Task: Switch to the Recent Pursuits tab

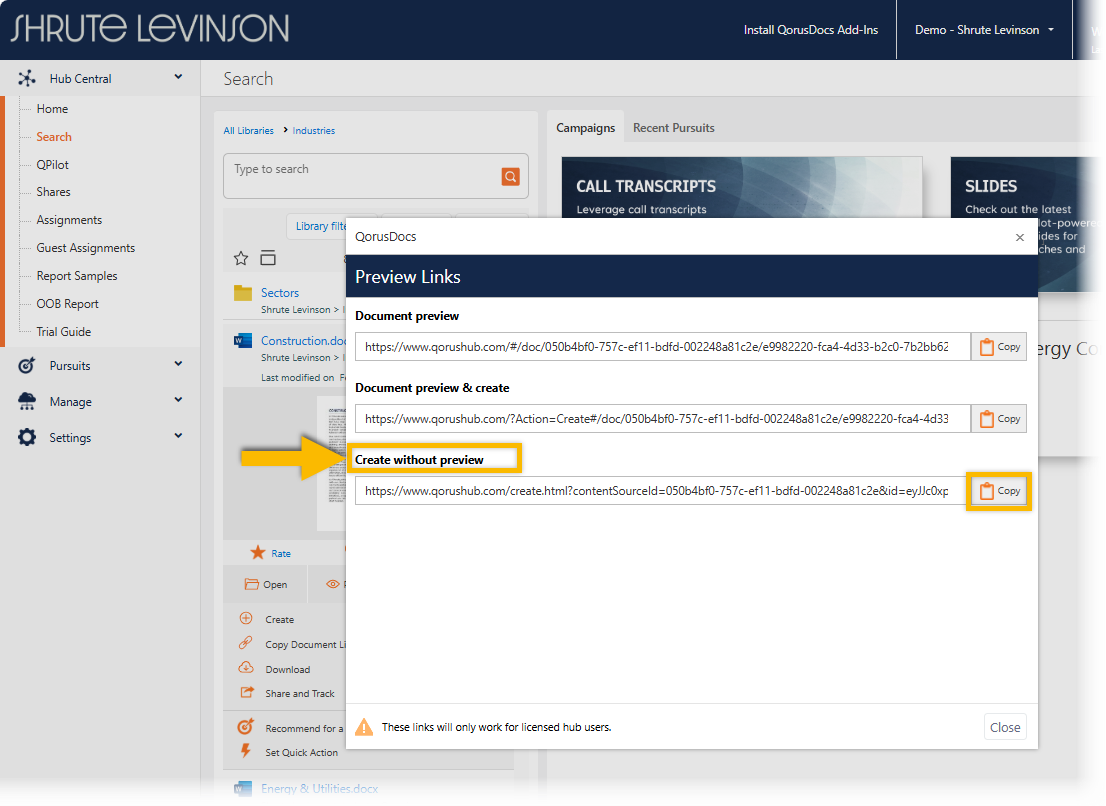Action: tap(673, 128)
